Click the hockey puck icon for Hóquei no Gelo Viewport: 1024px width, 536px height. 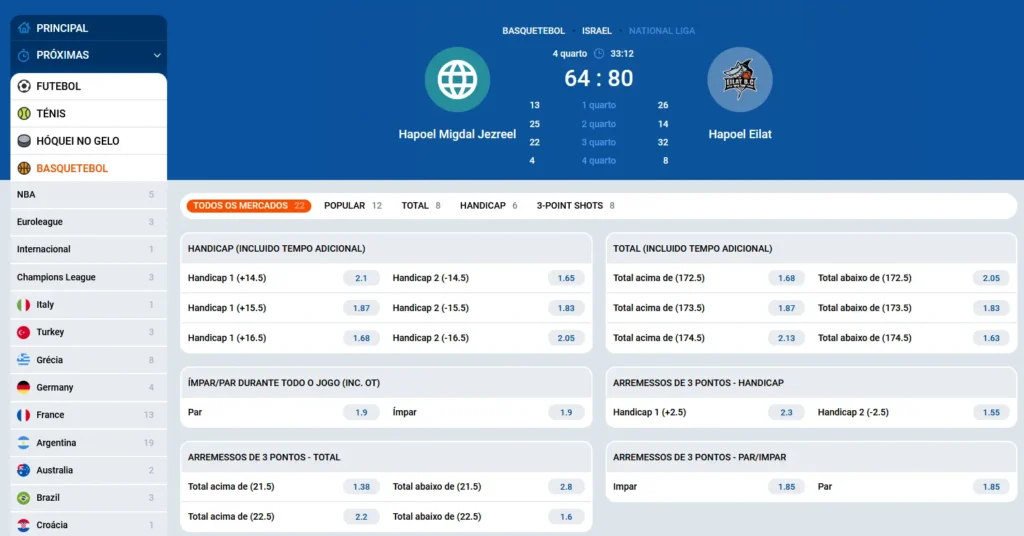click(24, 141)
